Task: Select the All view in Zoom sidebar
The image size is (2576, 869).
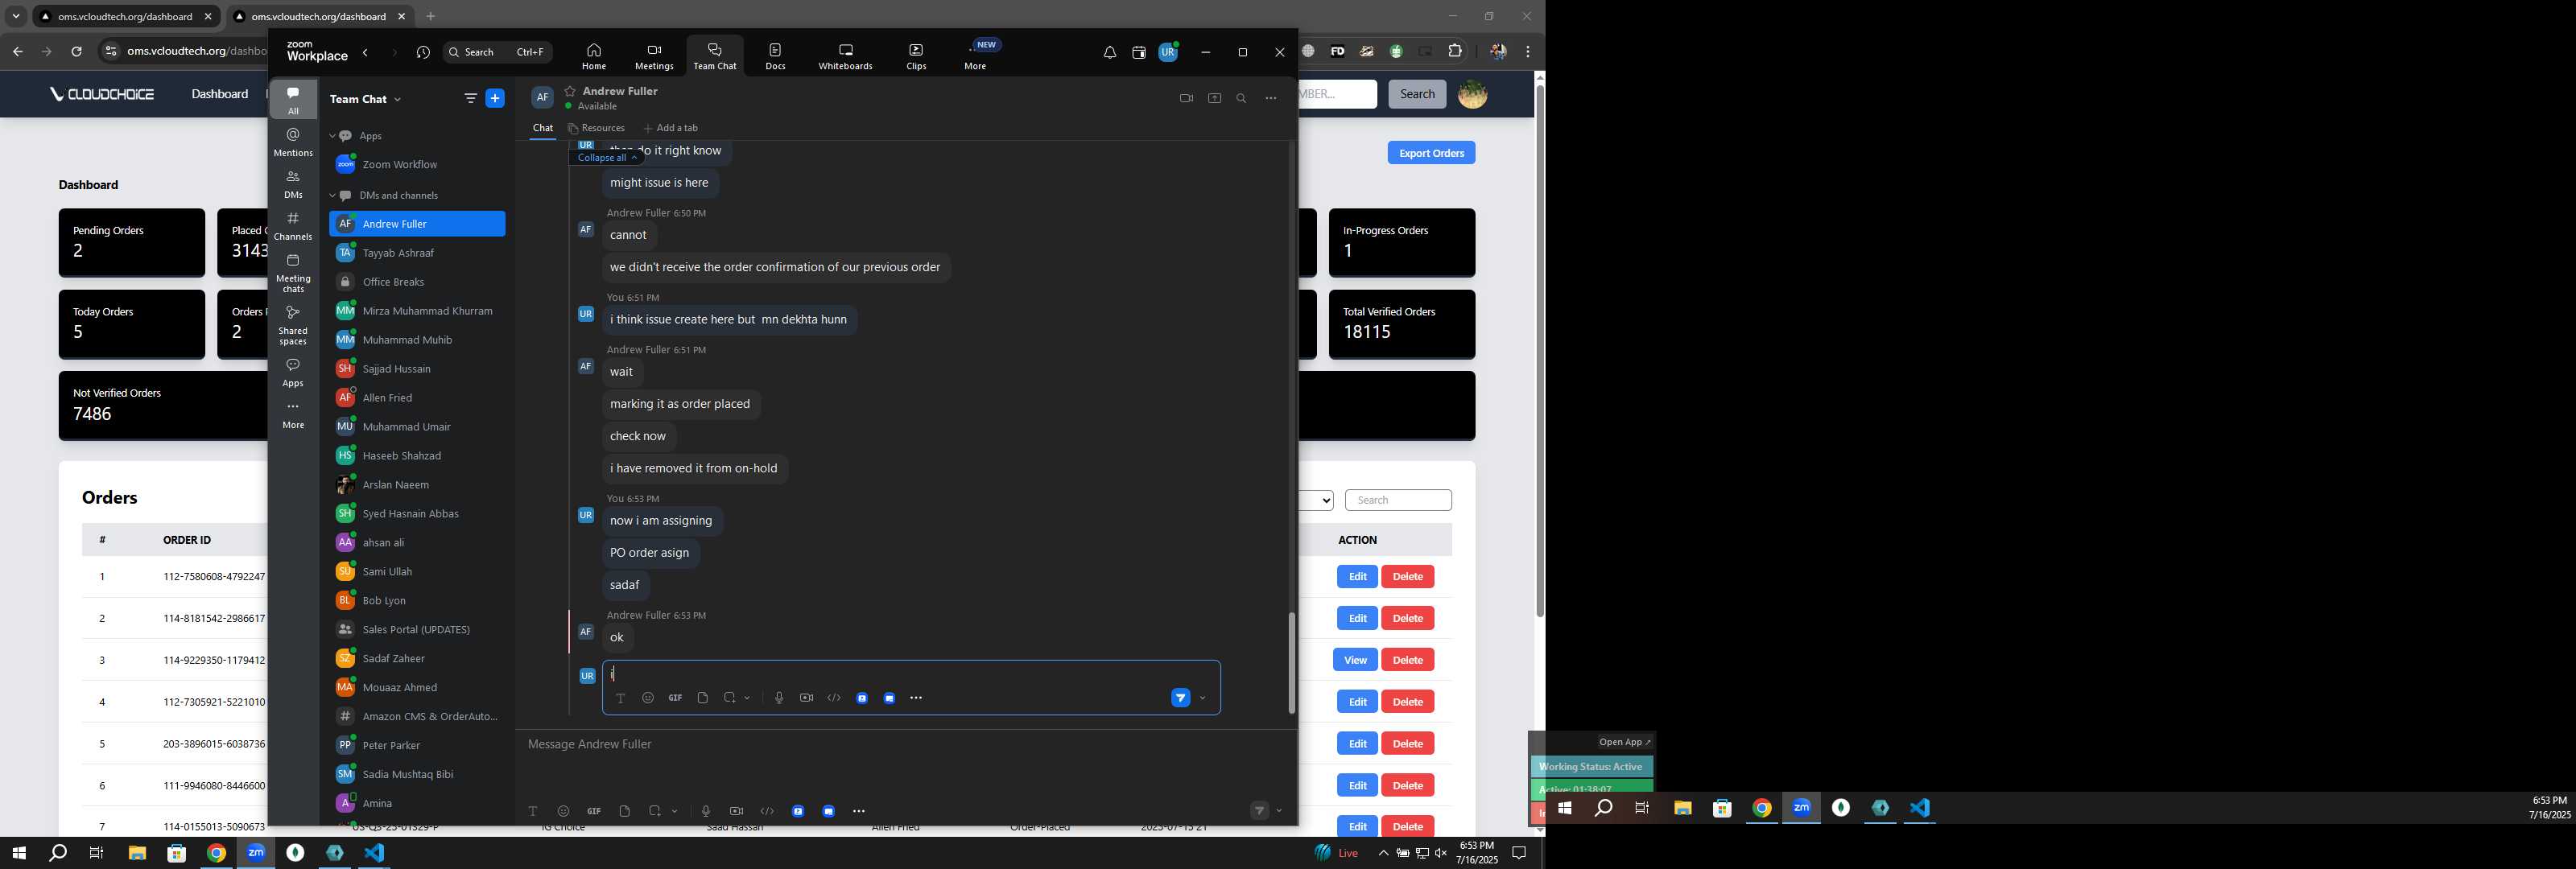Action: click(x=293, y=100)
